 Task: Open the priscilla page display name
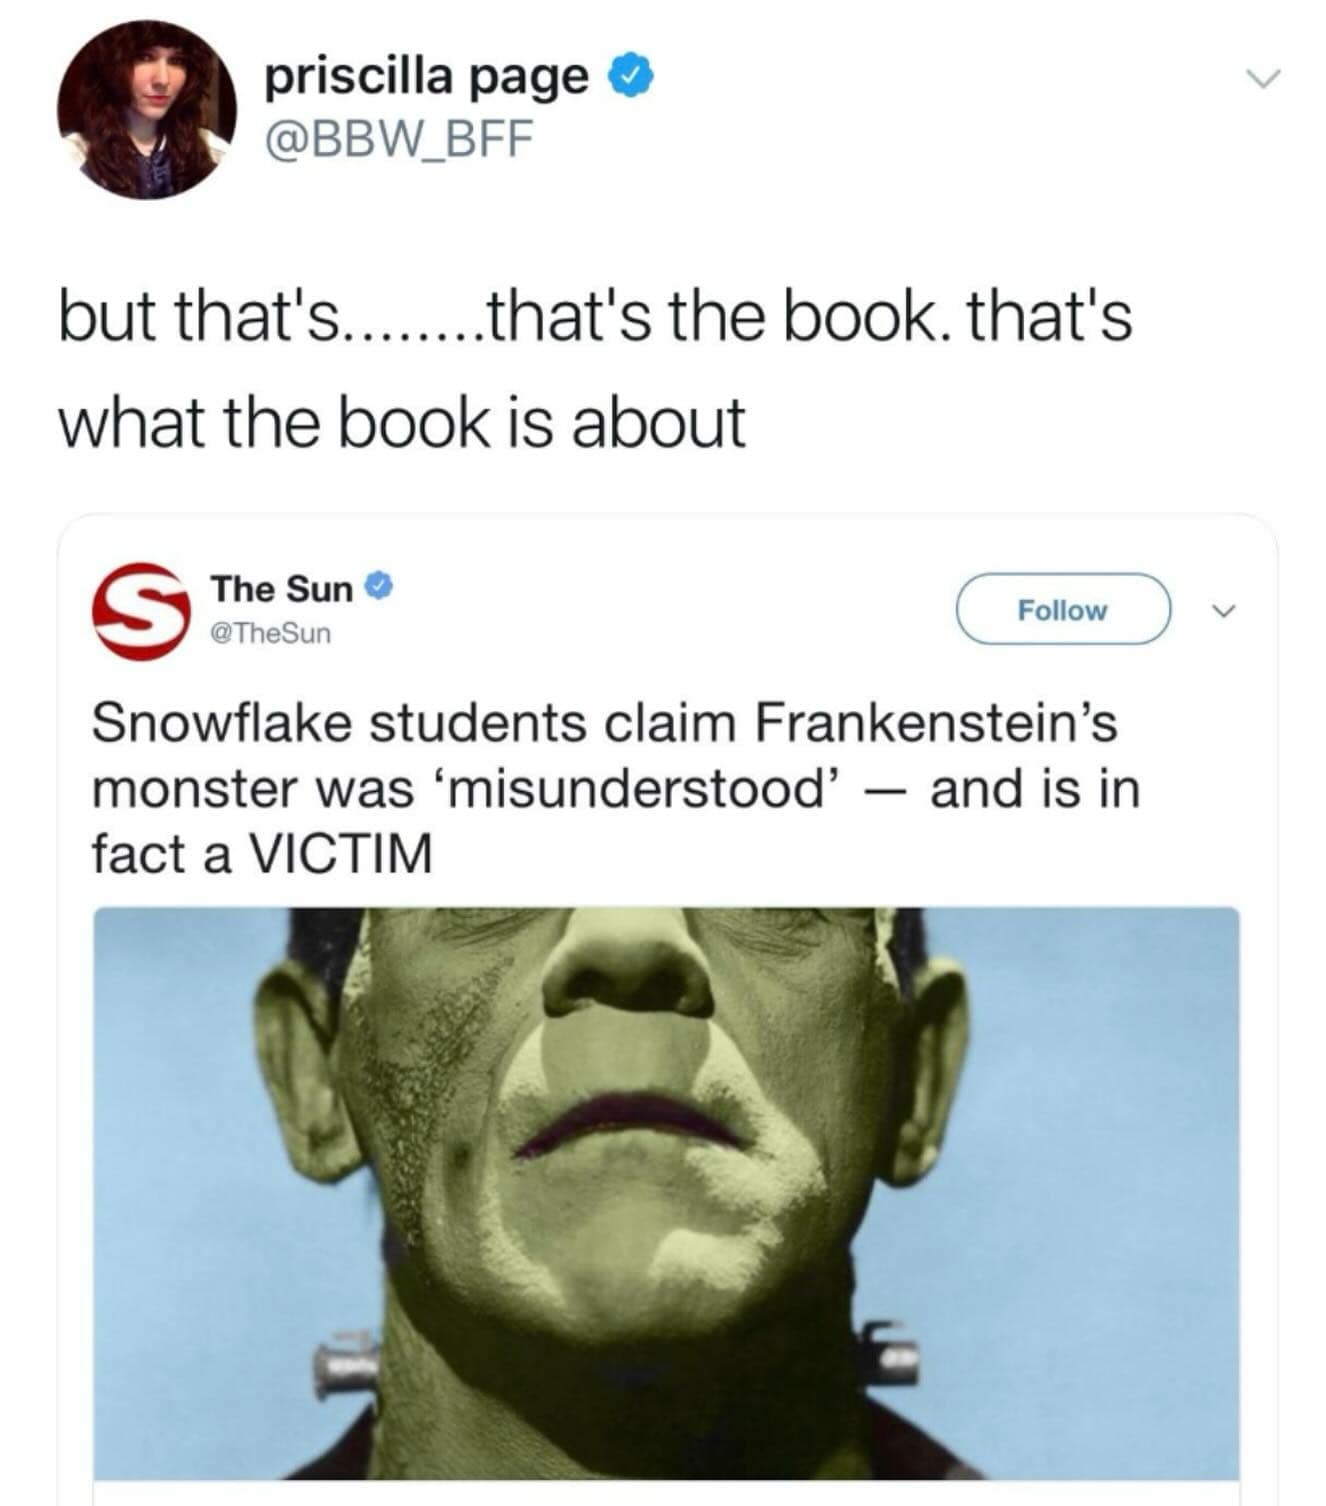pos(427,77)
